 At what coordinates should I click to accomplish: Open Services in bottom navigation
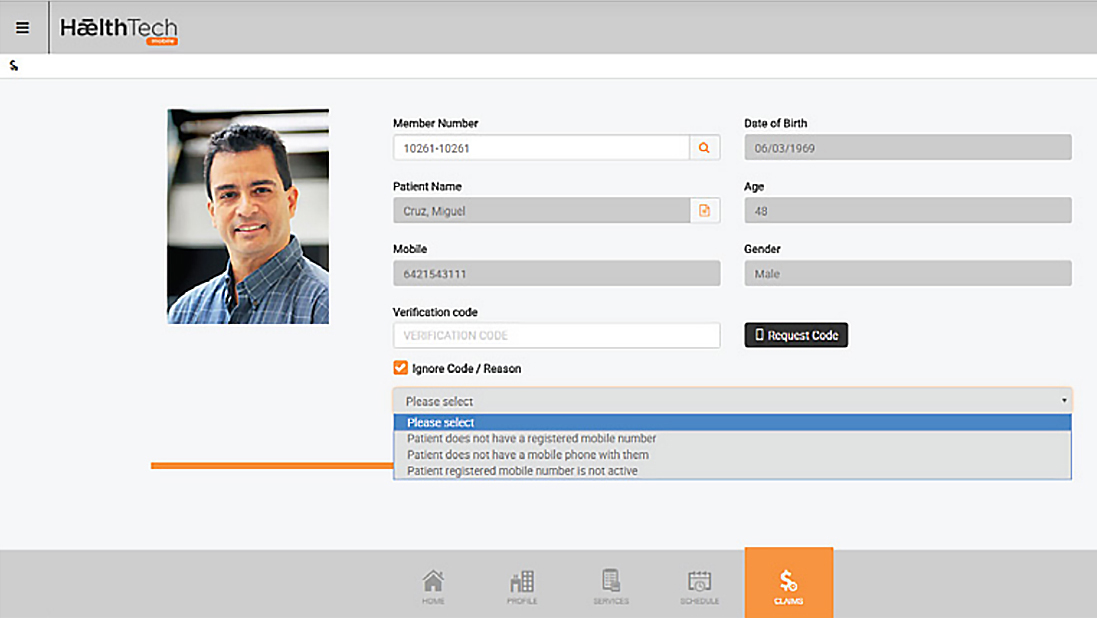tap(611, 587)
